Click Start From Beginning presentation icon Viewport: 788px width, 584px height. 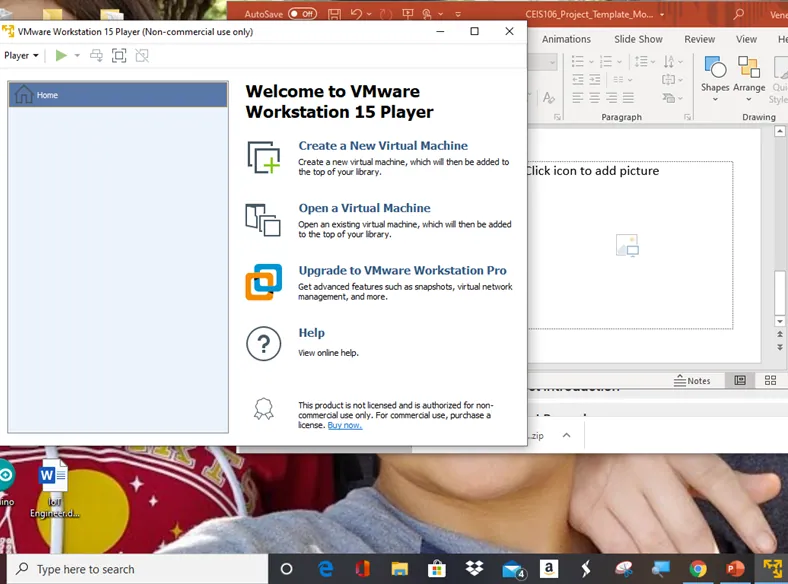pos(408,14)
